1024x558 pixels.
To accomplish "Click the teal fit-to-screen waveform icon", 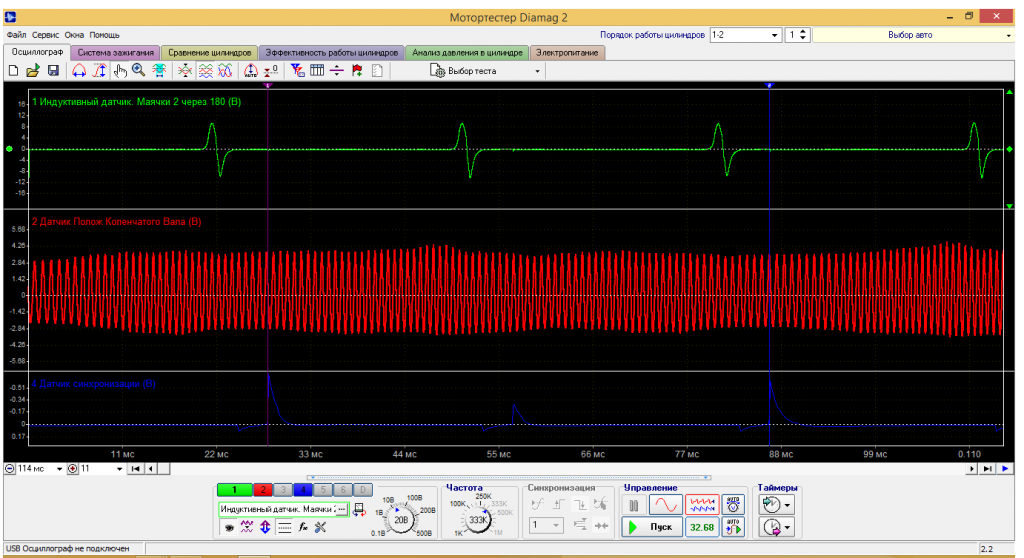I will point(159,71).
